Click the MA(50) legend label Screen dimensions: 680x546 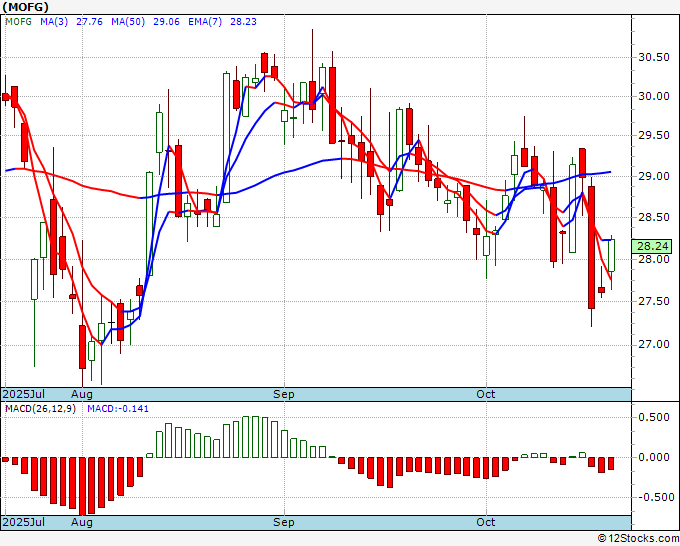point(128,22)
